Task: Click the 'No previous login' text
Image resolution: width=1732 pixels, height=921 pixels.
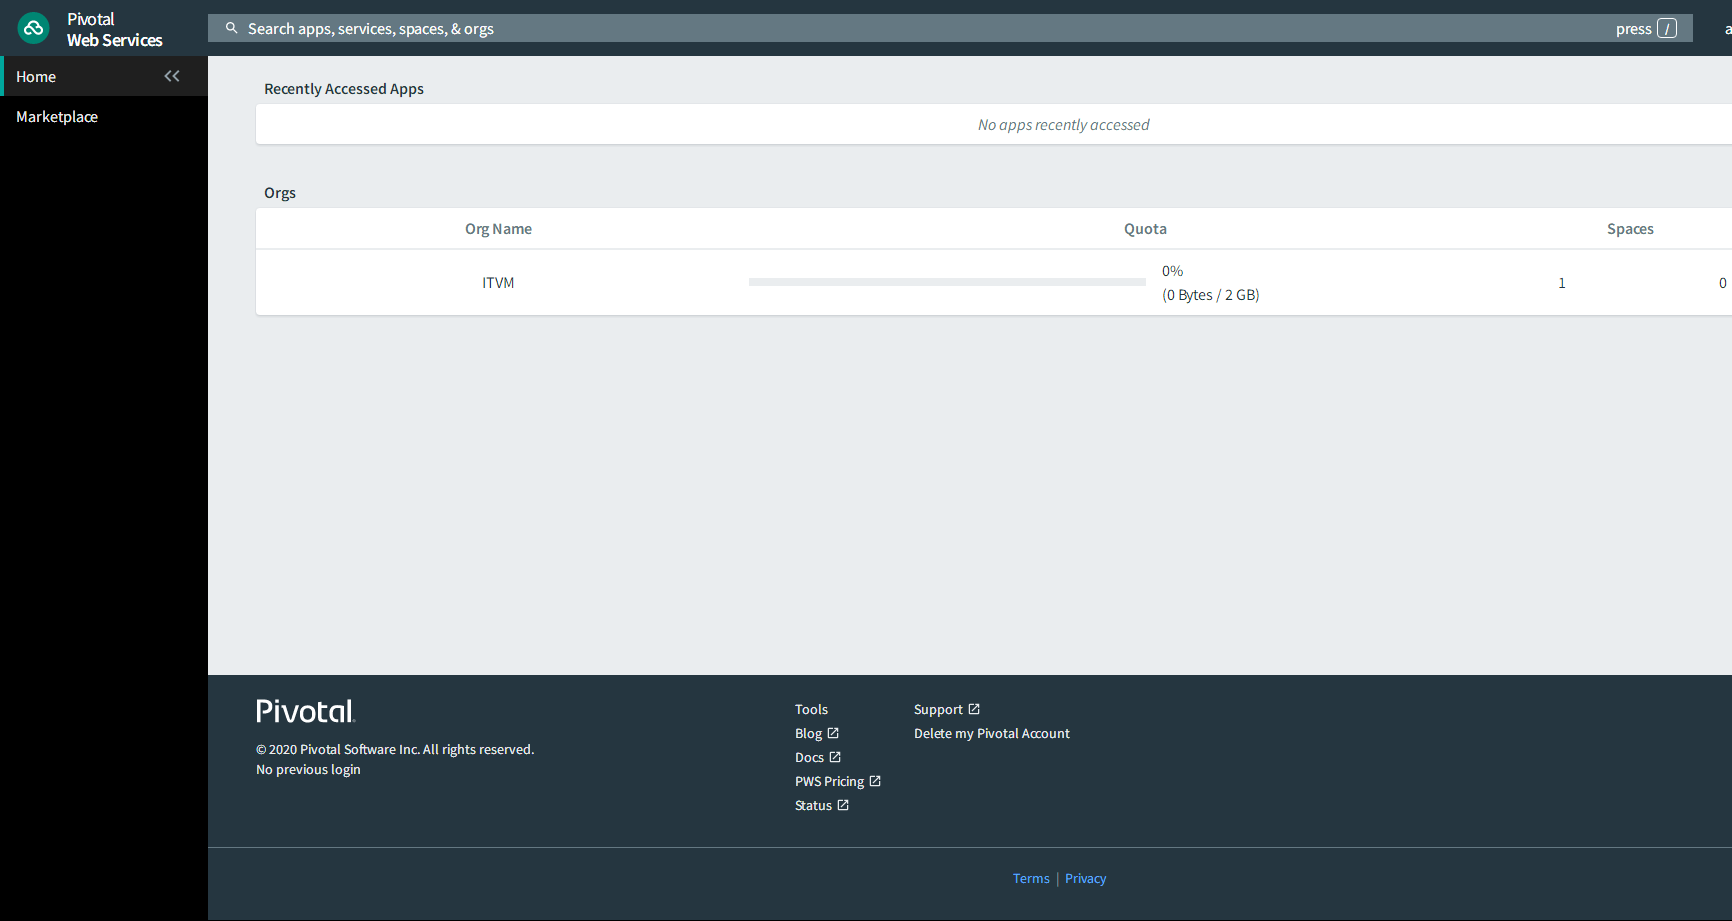Action: coord(308,769)
